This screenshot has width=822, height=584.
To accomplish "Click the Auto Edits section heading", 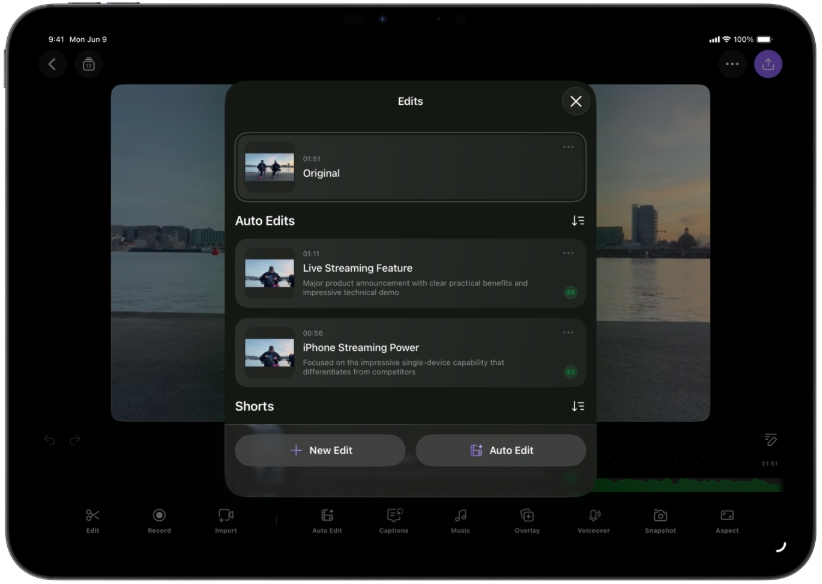I will click(x=265, y=221).
